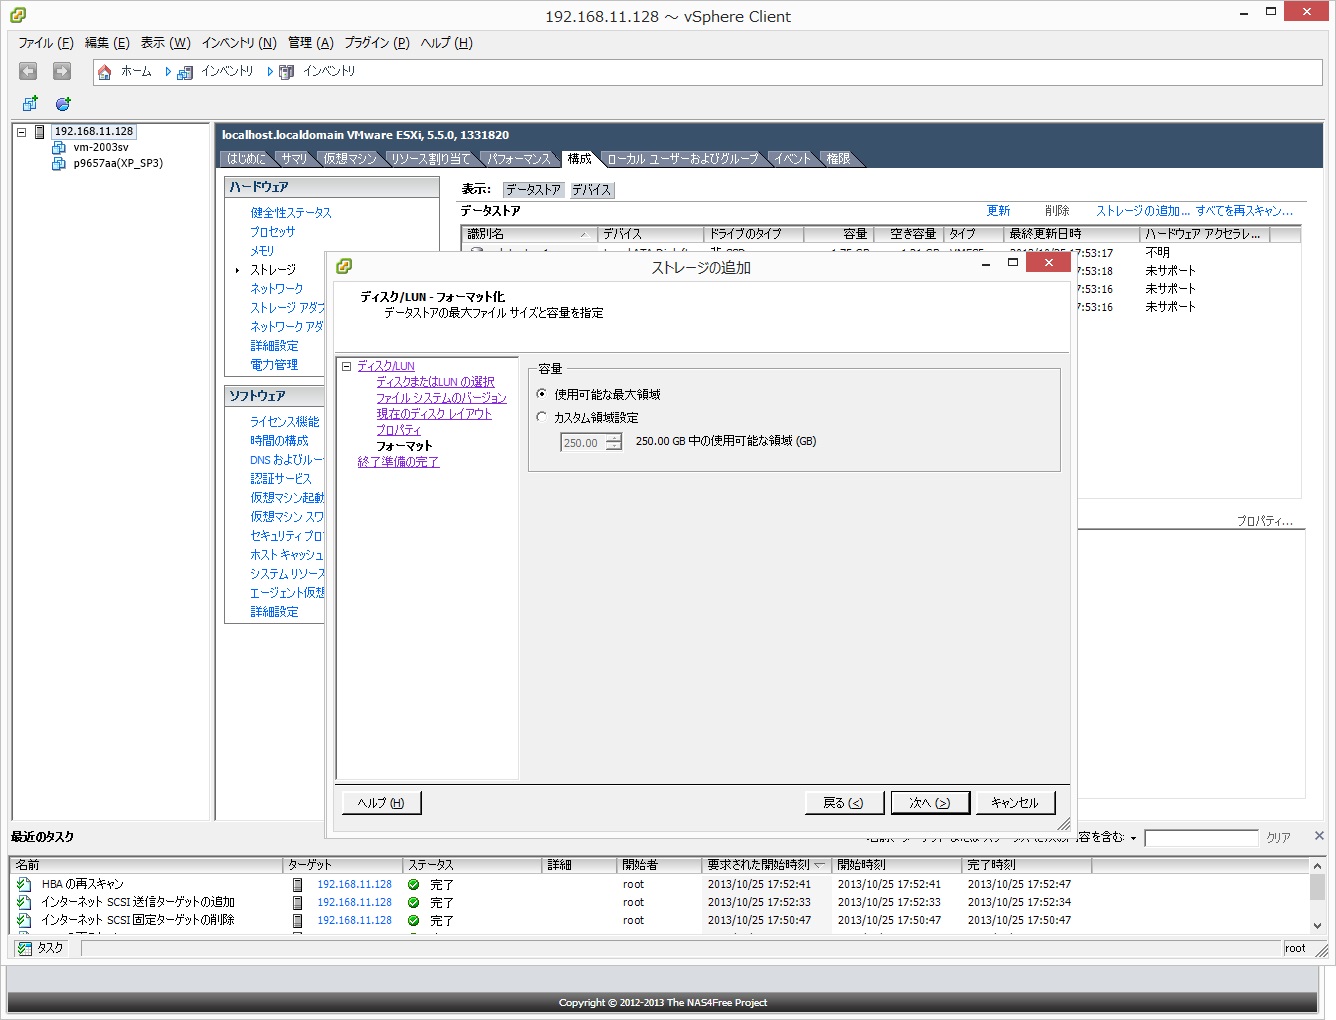Switch to the イベント tab
Viewport: 1336px width, 1020px height.
pyautogui.click(x=793, y=159)
